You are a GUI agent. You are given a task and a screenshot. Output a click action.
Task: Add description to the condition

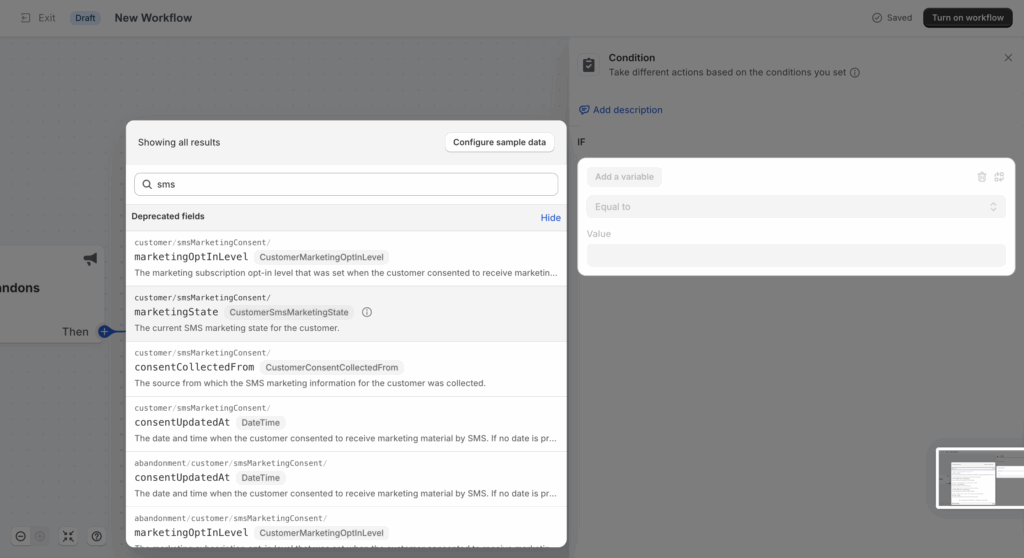click(620, 110)
